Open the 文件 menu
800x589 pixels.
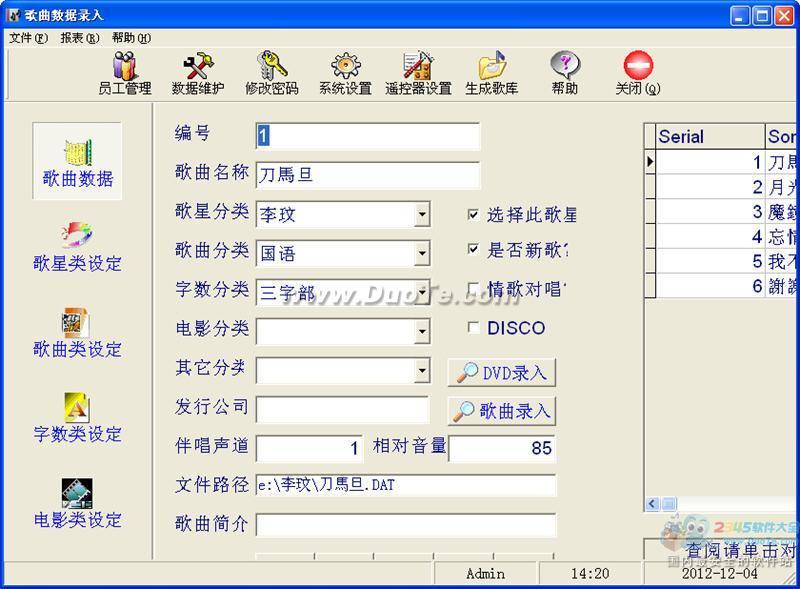tap(28, 38)
